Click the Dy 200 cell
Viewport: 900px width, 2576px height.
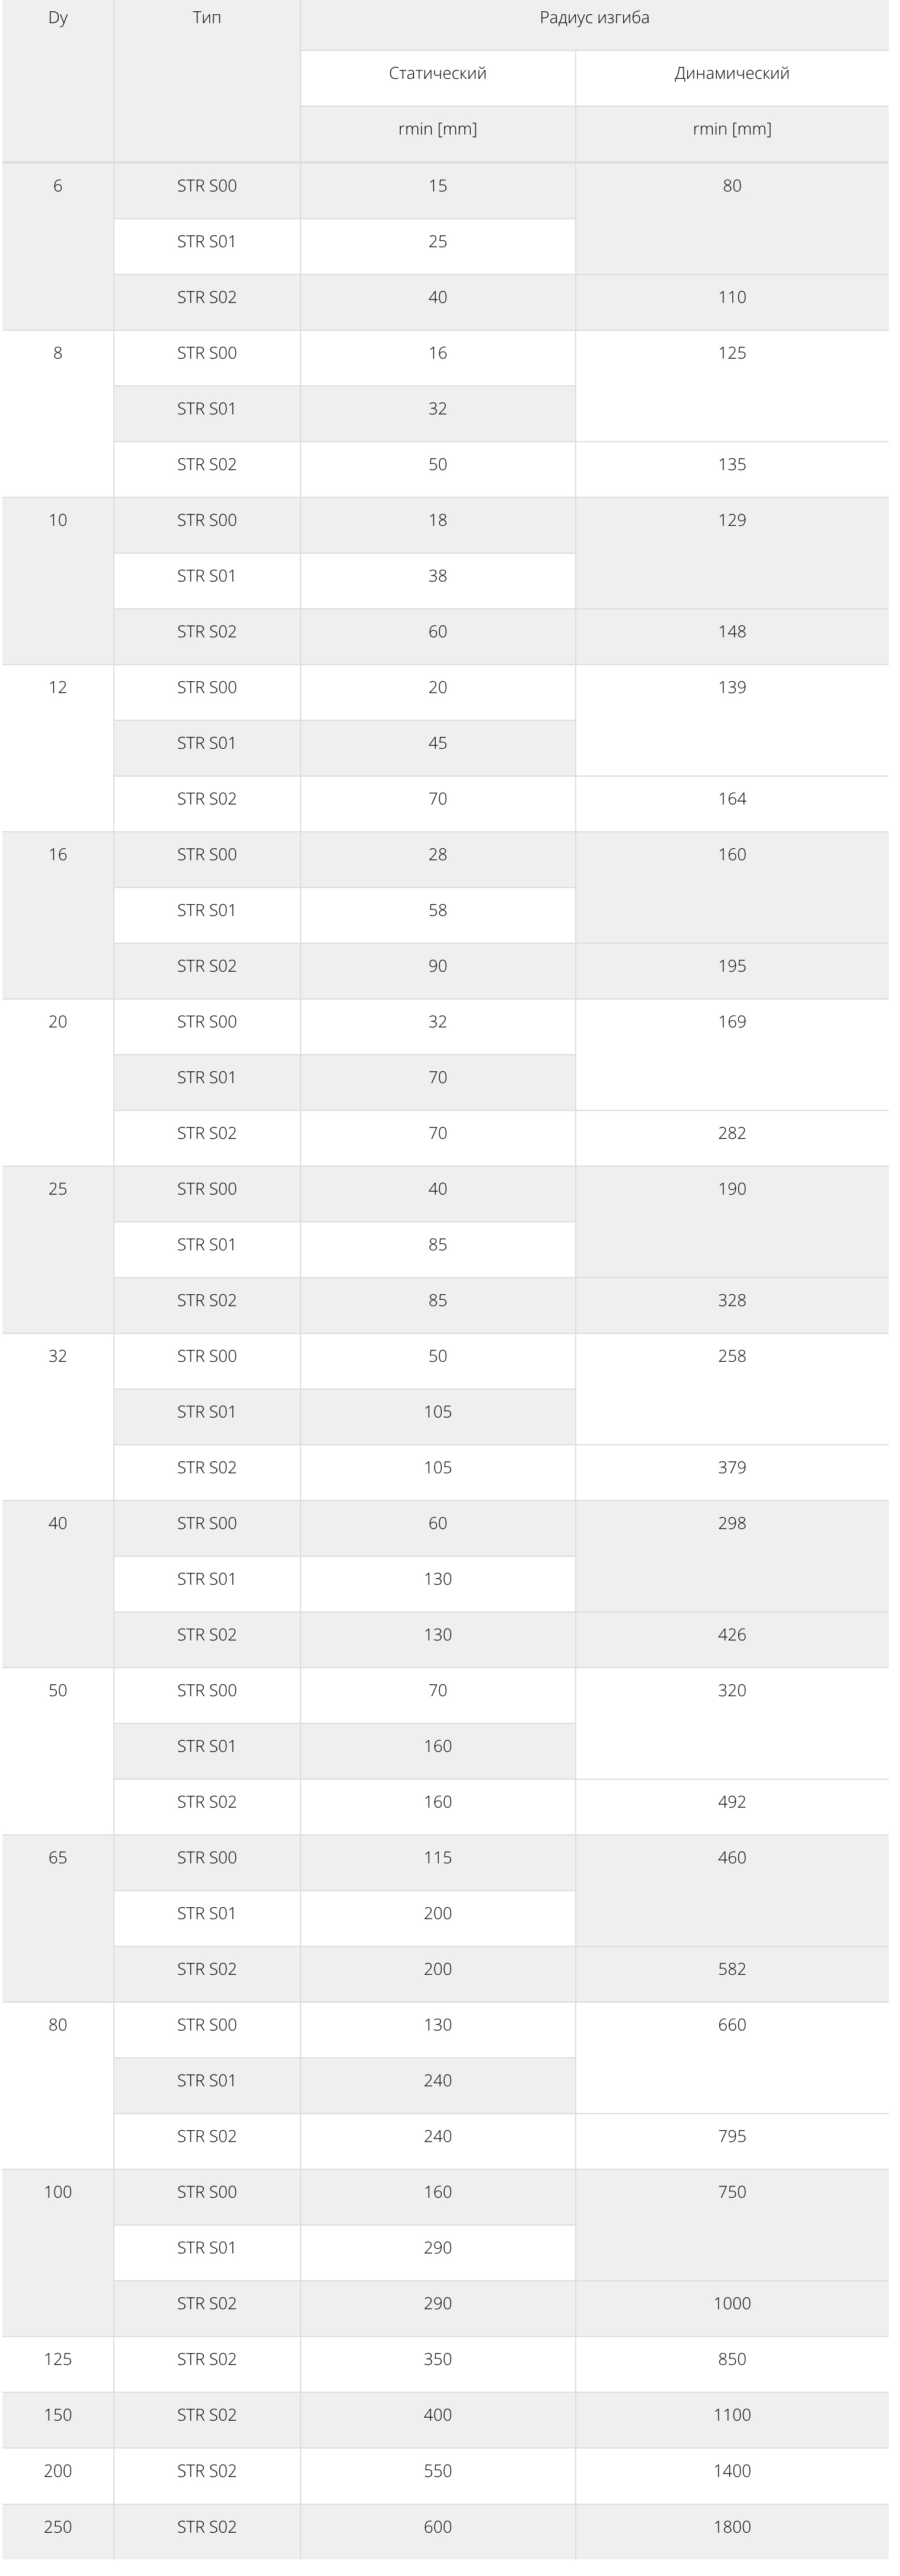[x=57, y=2471]
